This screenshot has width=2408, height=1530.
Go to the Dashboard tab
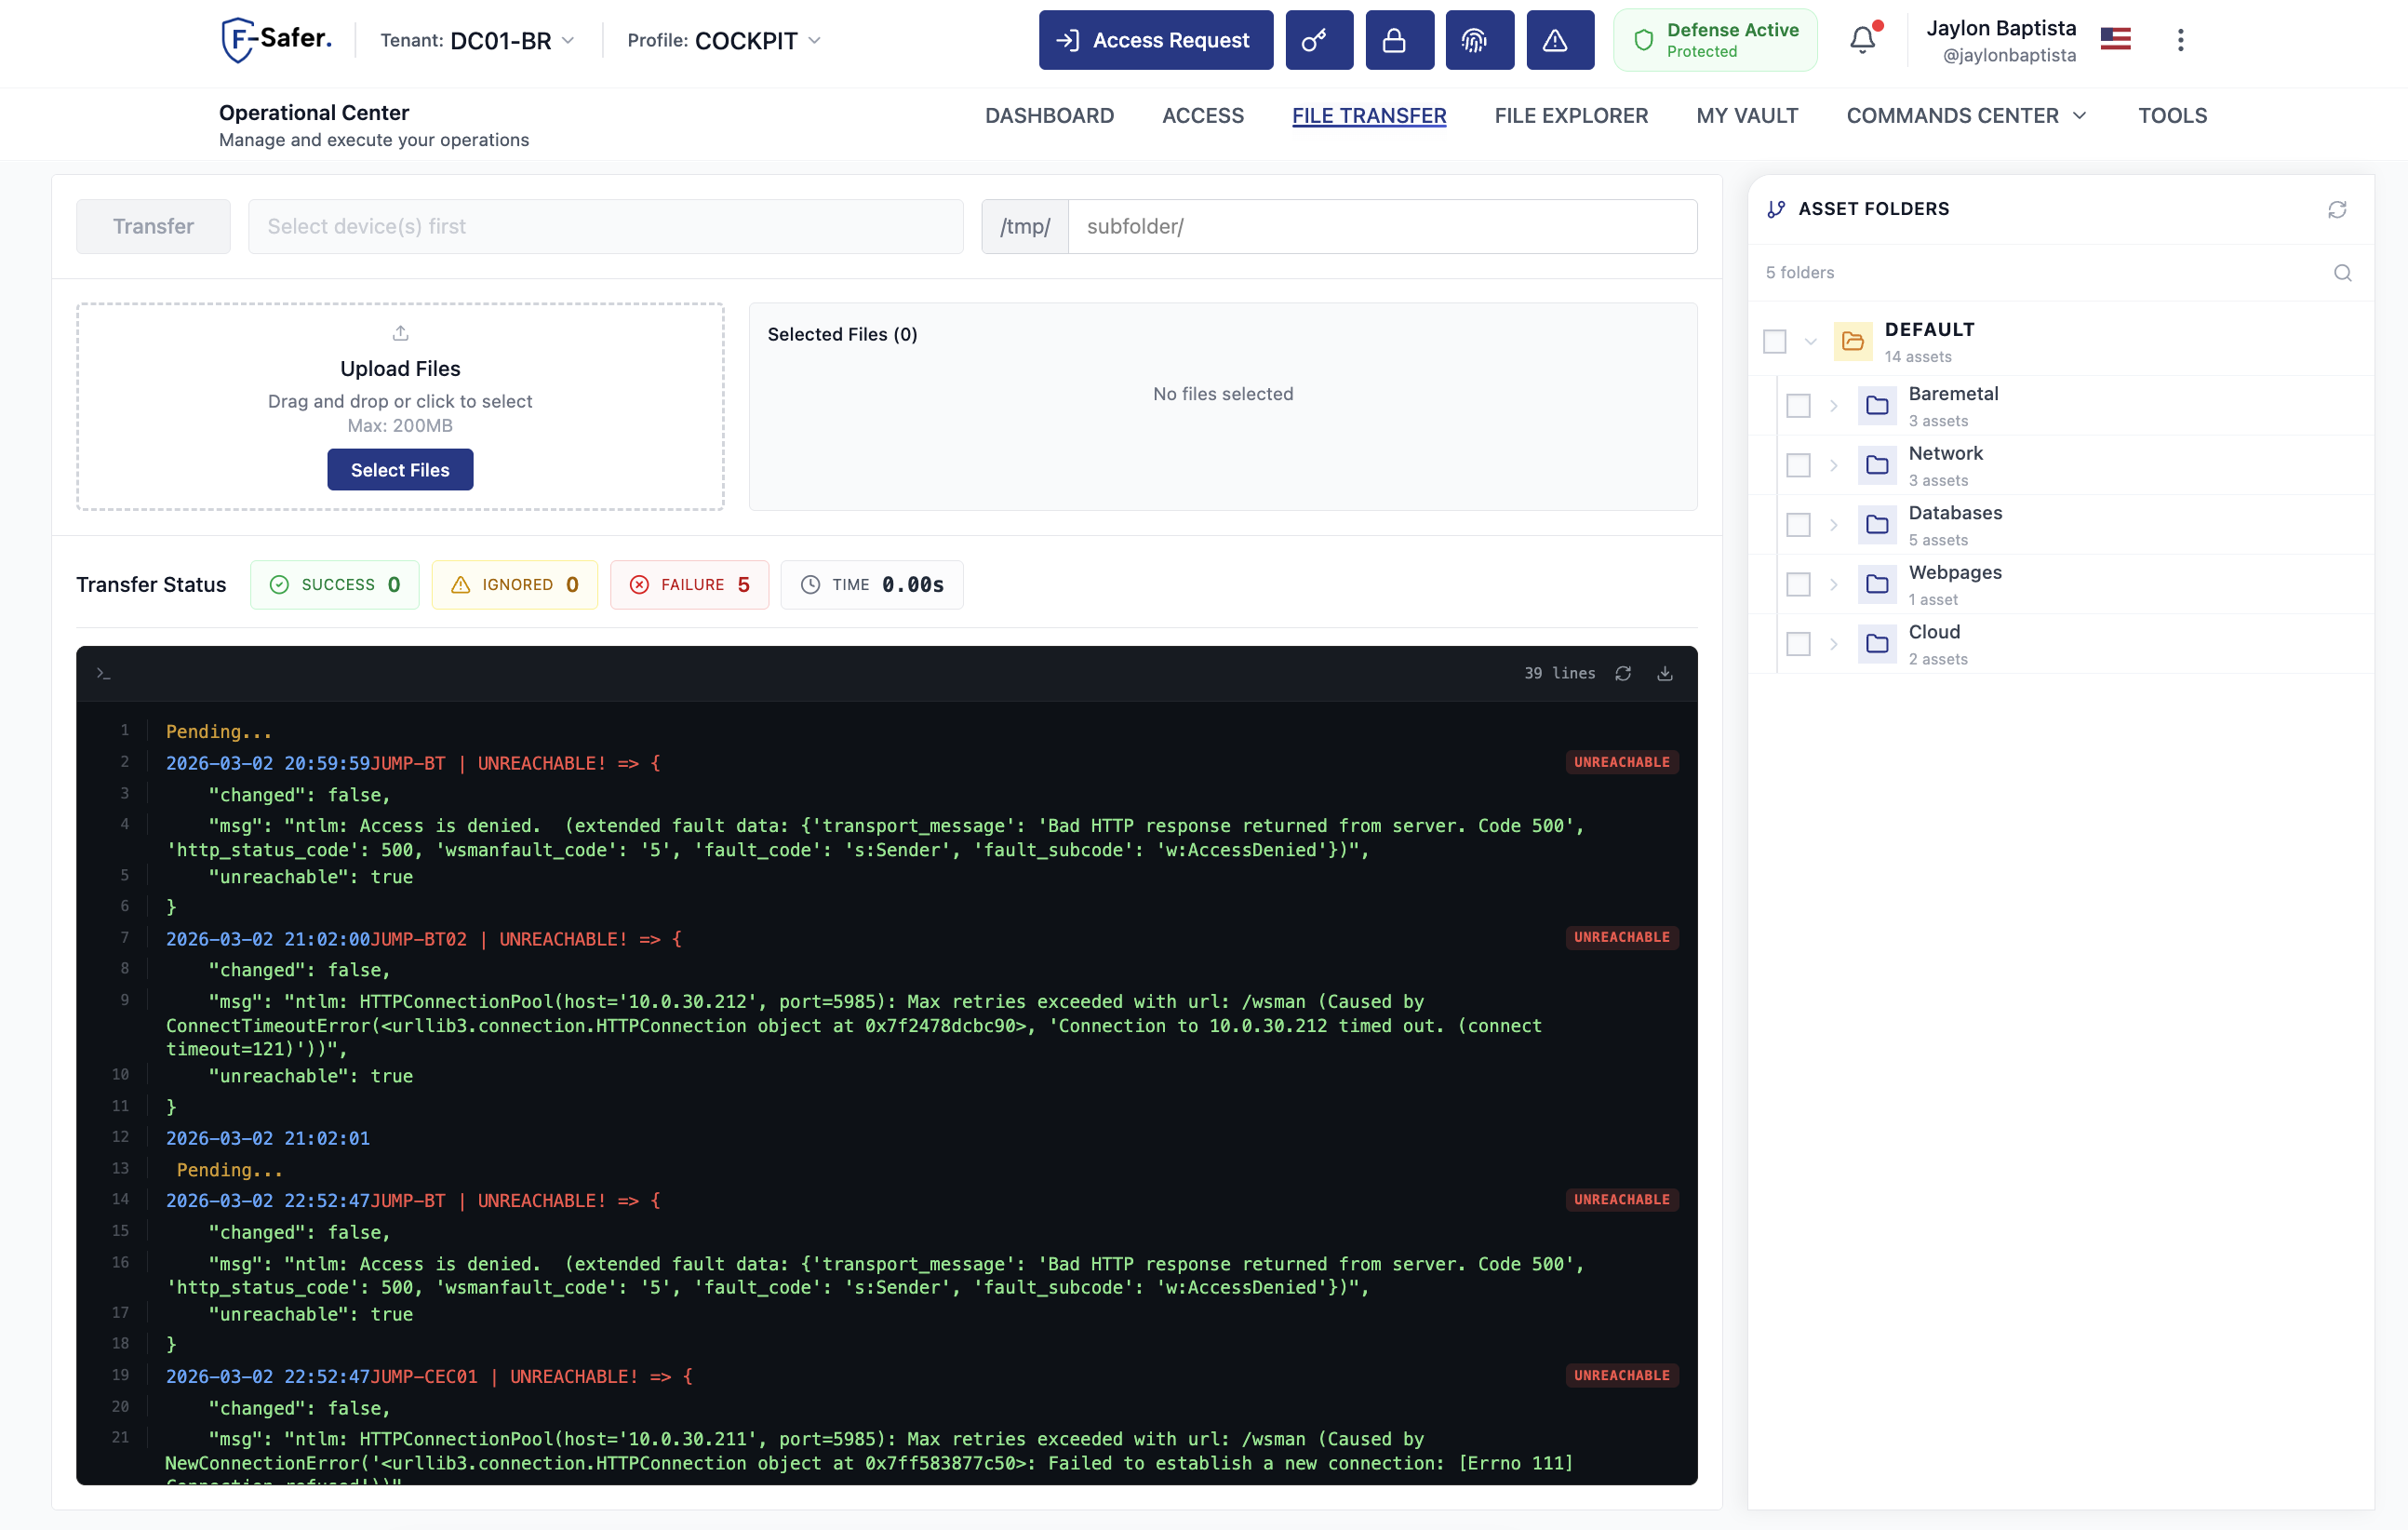pyautogui.click(x=1049, y=116)
